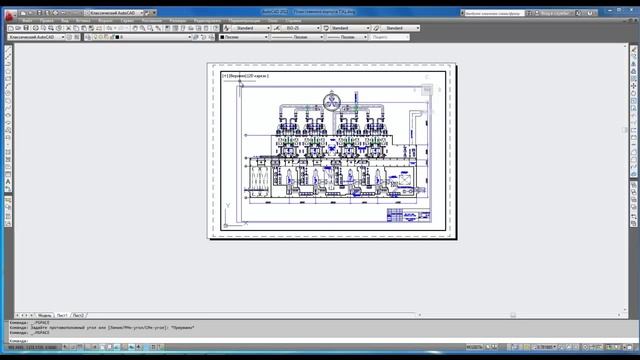Select the Mirror tool in Modify toolbar

[633, 64]
